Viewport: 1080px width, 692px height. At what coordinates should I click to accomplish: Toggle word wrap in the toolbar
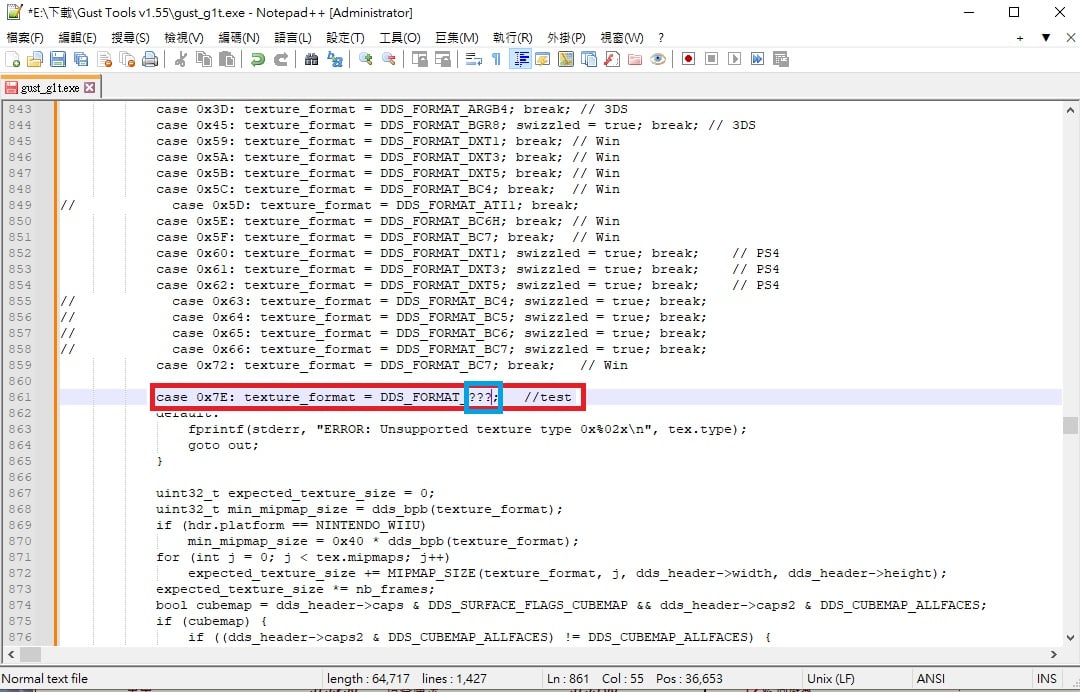pos(473,59)
